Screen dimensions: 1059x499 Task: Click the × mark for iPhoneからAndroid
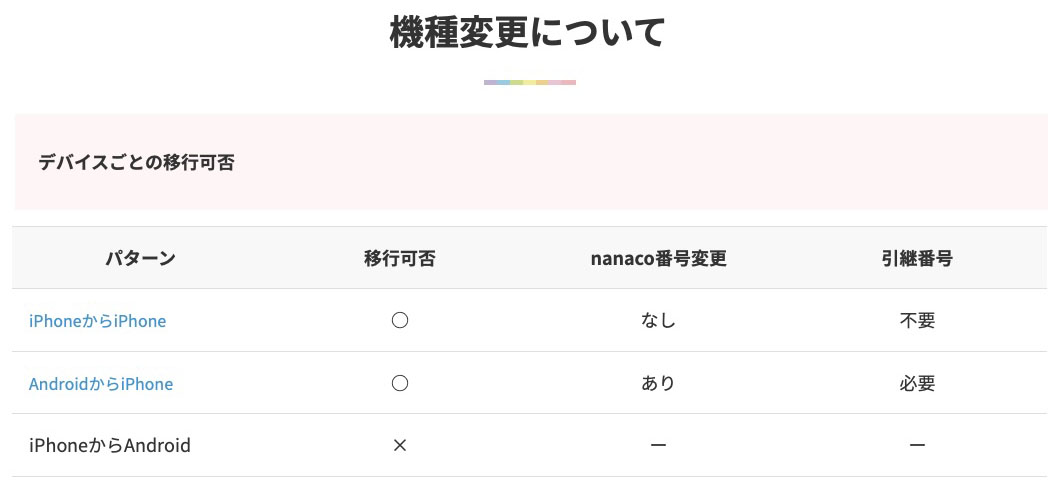[400, 446]
